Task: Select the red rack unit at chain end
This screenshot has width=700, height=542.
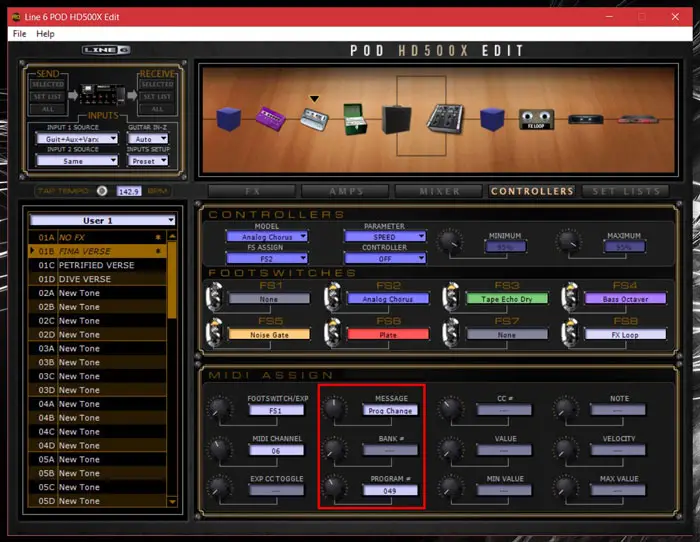Action: point(638,119)
